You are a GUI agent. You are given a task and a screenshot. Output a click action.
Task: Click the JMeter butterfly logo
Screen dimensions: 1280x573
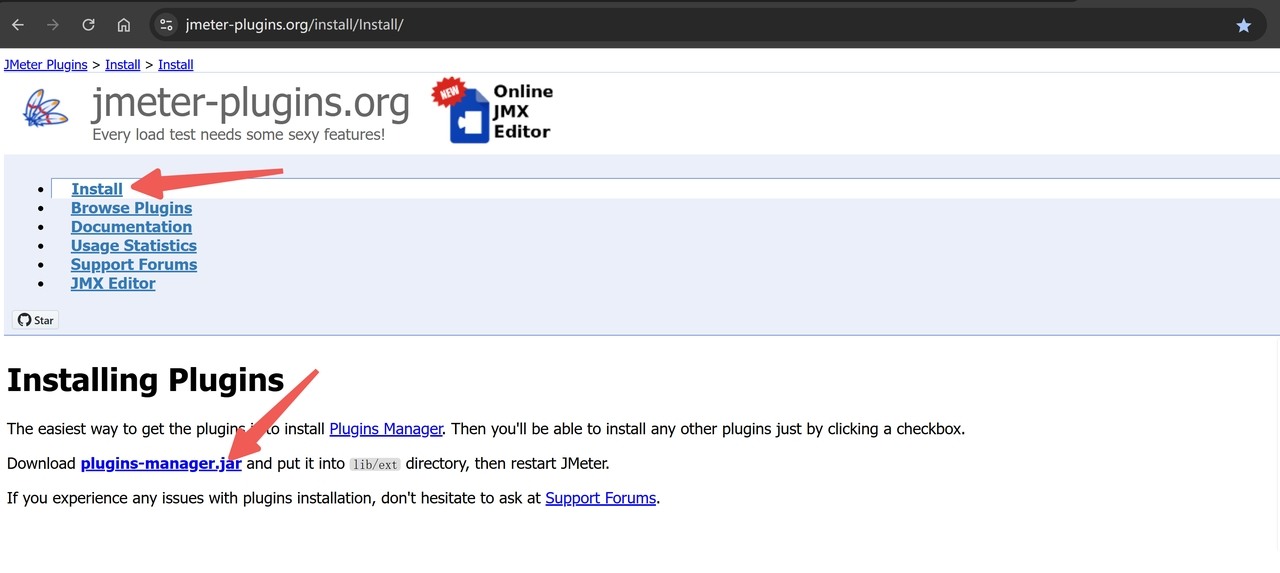click(x=46, y=107)
